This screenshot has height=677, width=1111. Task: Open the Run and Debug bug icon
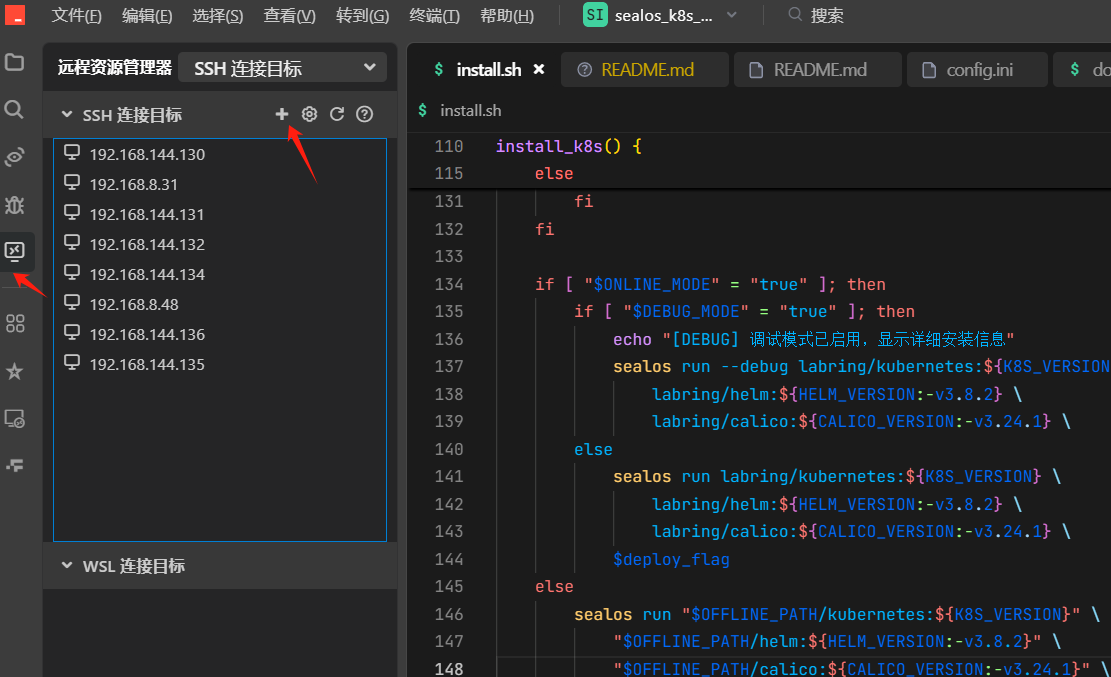15,204
